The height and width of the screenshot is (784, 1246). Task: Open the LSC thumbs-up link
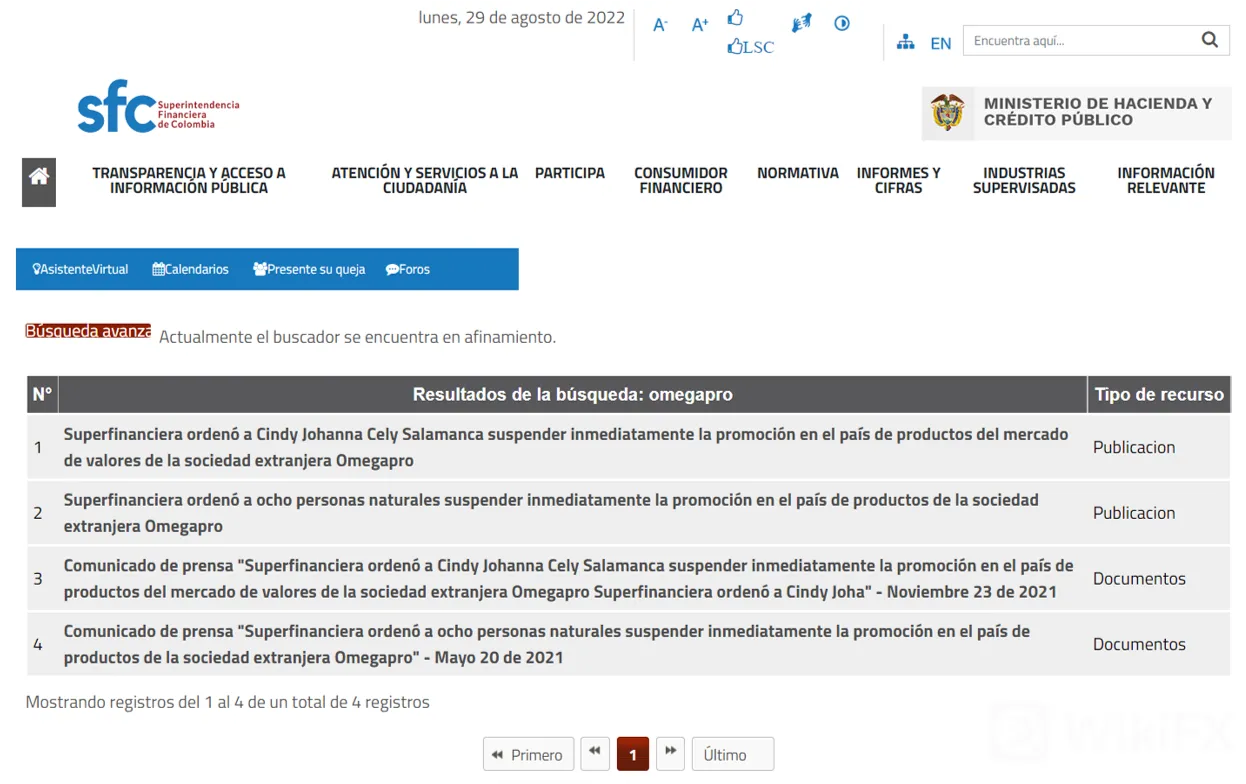pos(751,47)
